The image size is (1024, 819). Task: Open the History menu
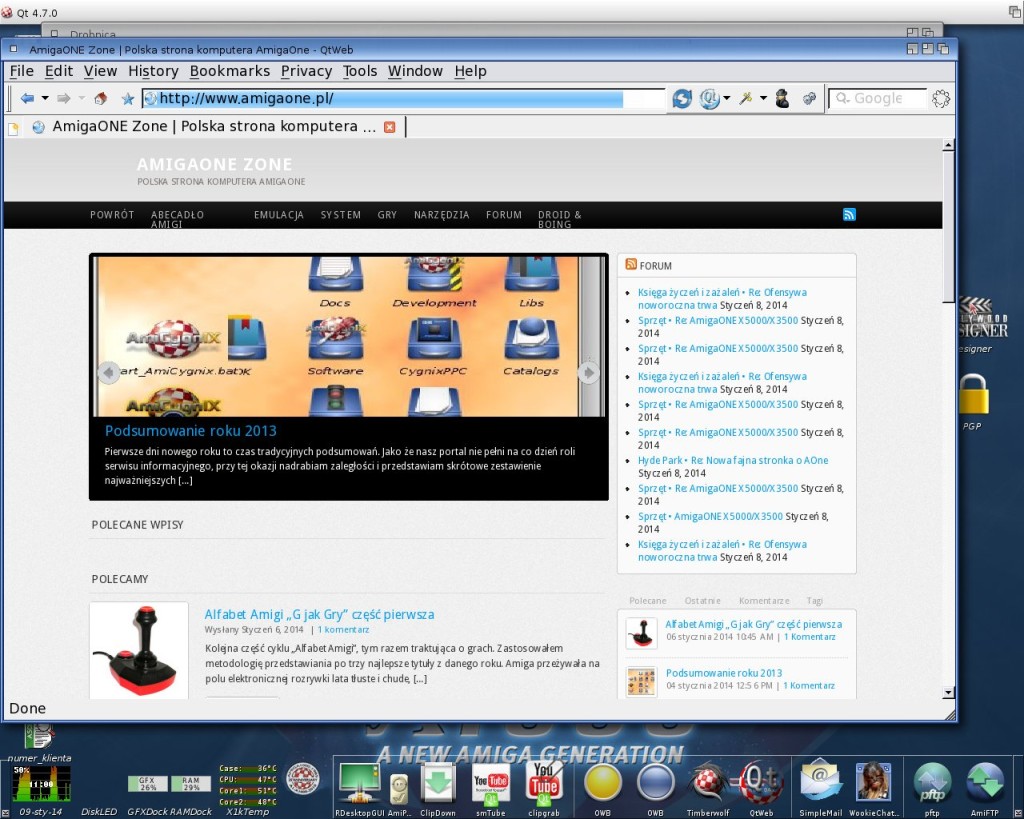pyautogui.click(x=153, y=71)
